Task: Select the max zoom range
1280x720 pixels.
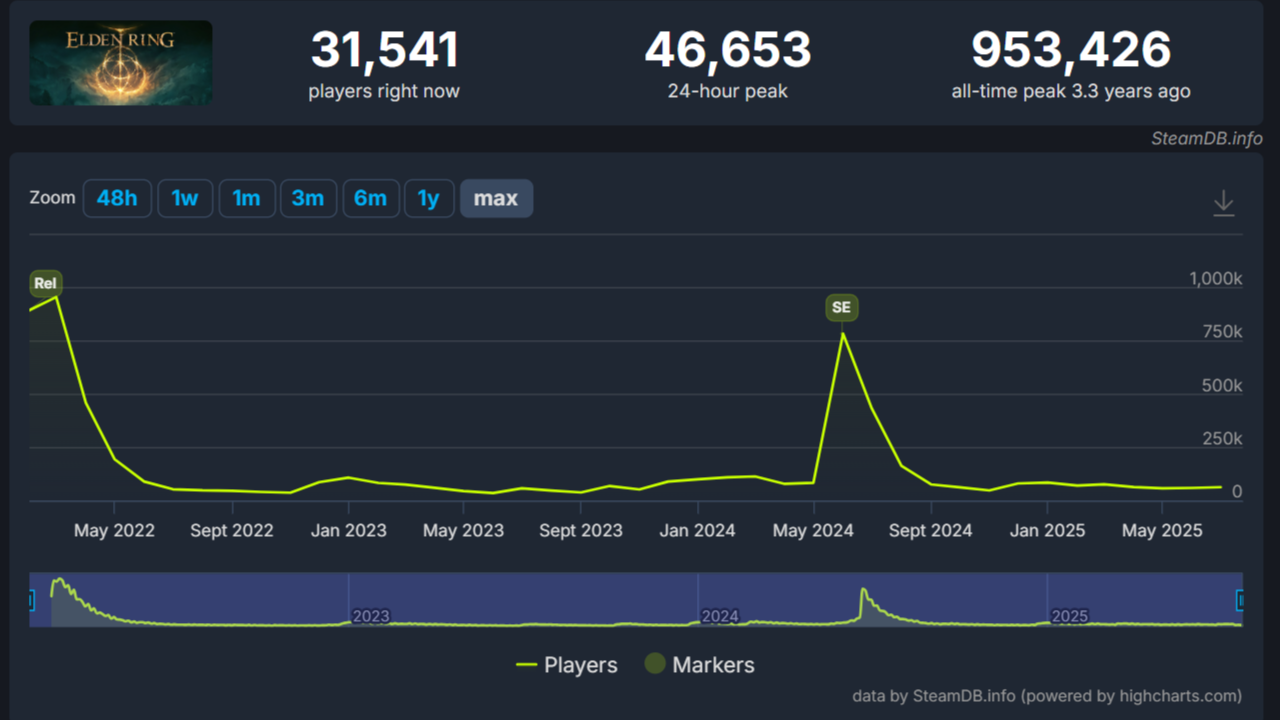Action: tap(496, 198)
